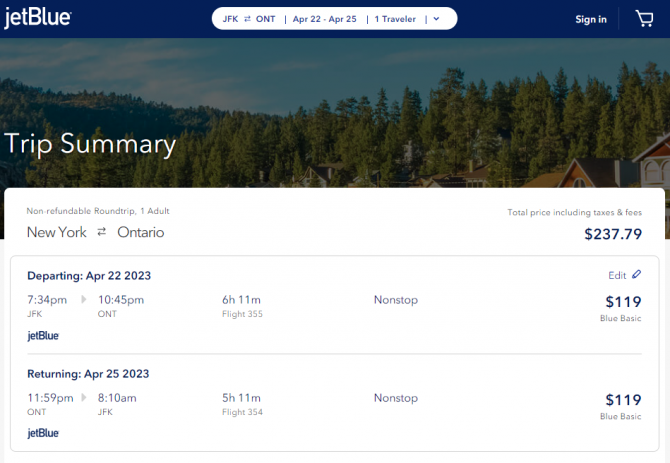Click the 6h 11m duration
The width and height of the screenshot is (670, 463).
[x=241, y=300]
